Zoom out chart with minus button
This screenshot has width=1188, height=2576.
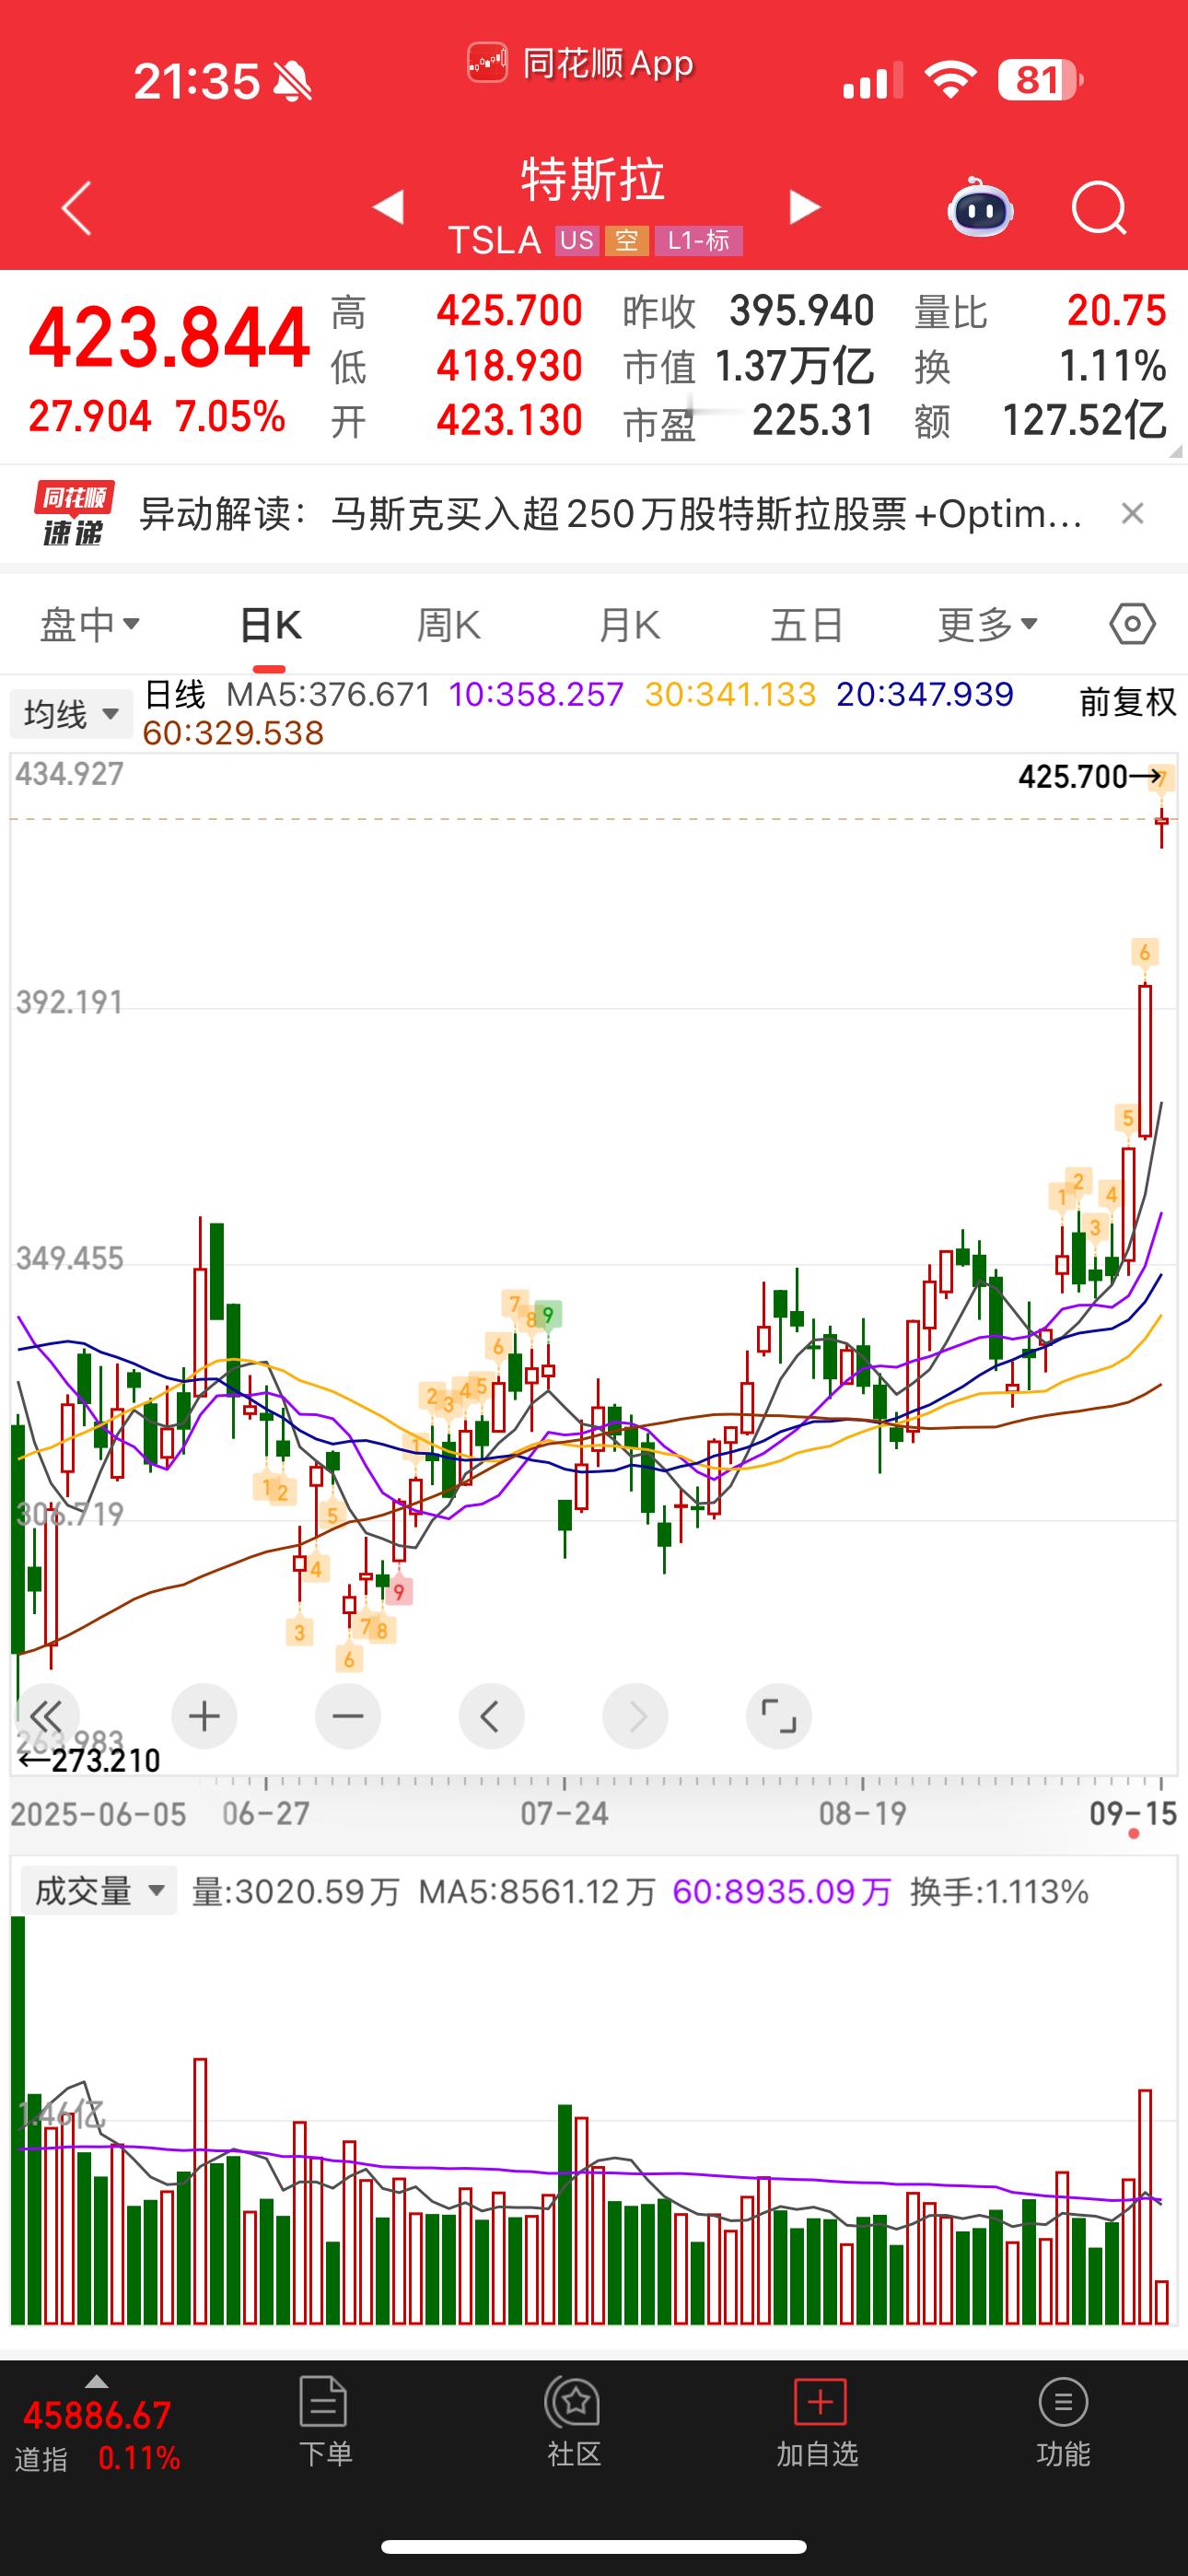[x=348, y=1716]
